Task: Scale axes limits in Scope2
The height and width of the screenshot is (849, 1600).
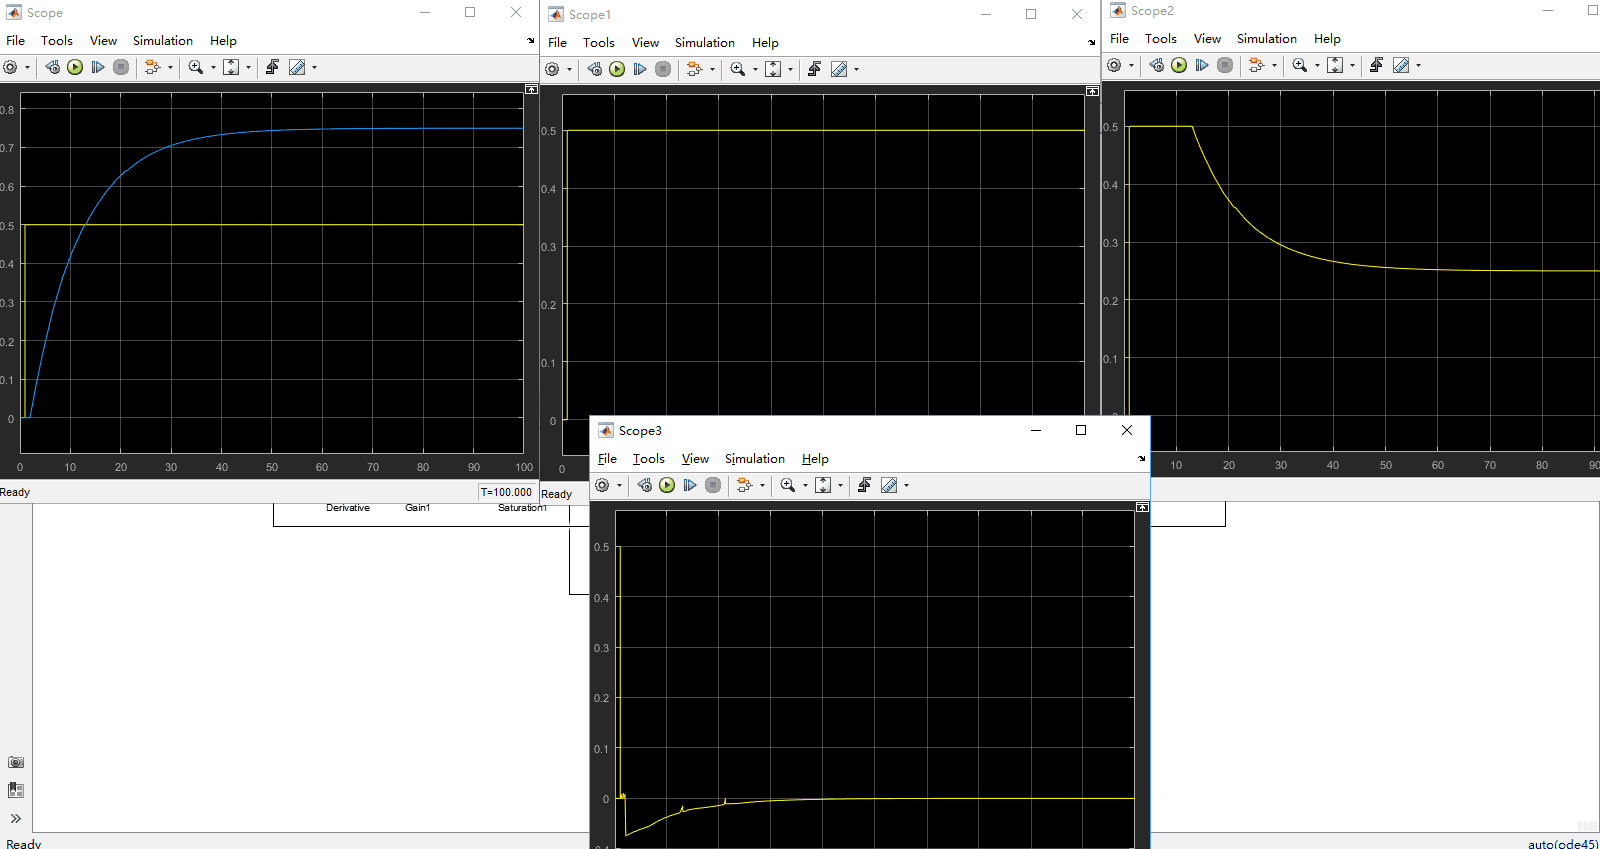Action: coord(1335,65)
